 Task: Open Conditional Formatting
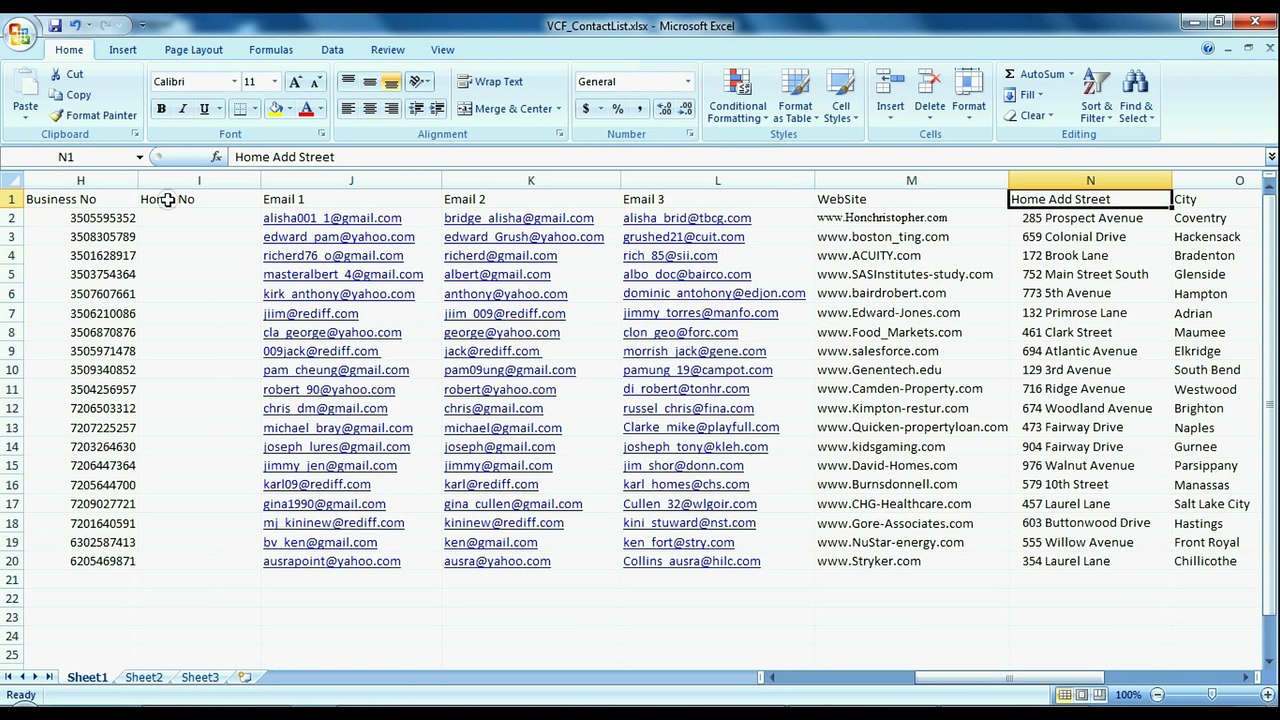[737, 97]
